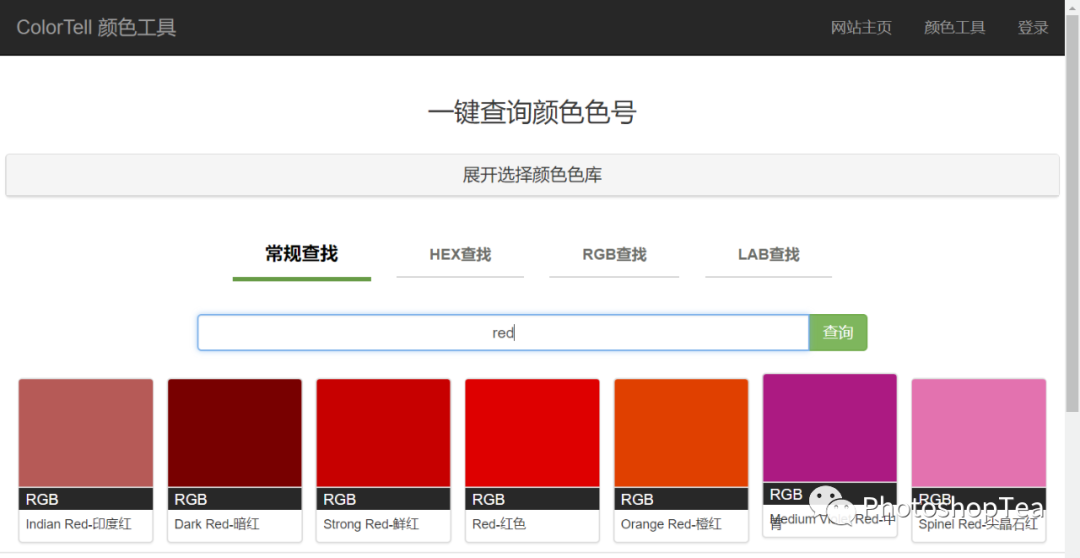Viewport: 1080px width, 558px height.
Task: Open the 网站主页 nav link
Action: click(861, 28)
